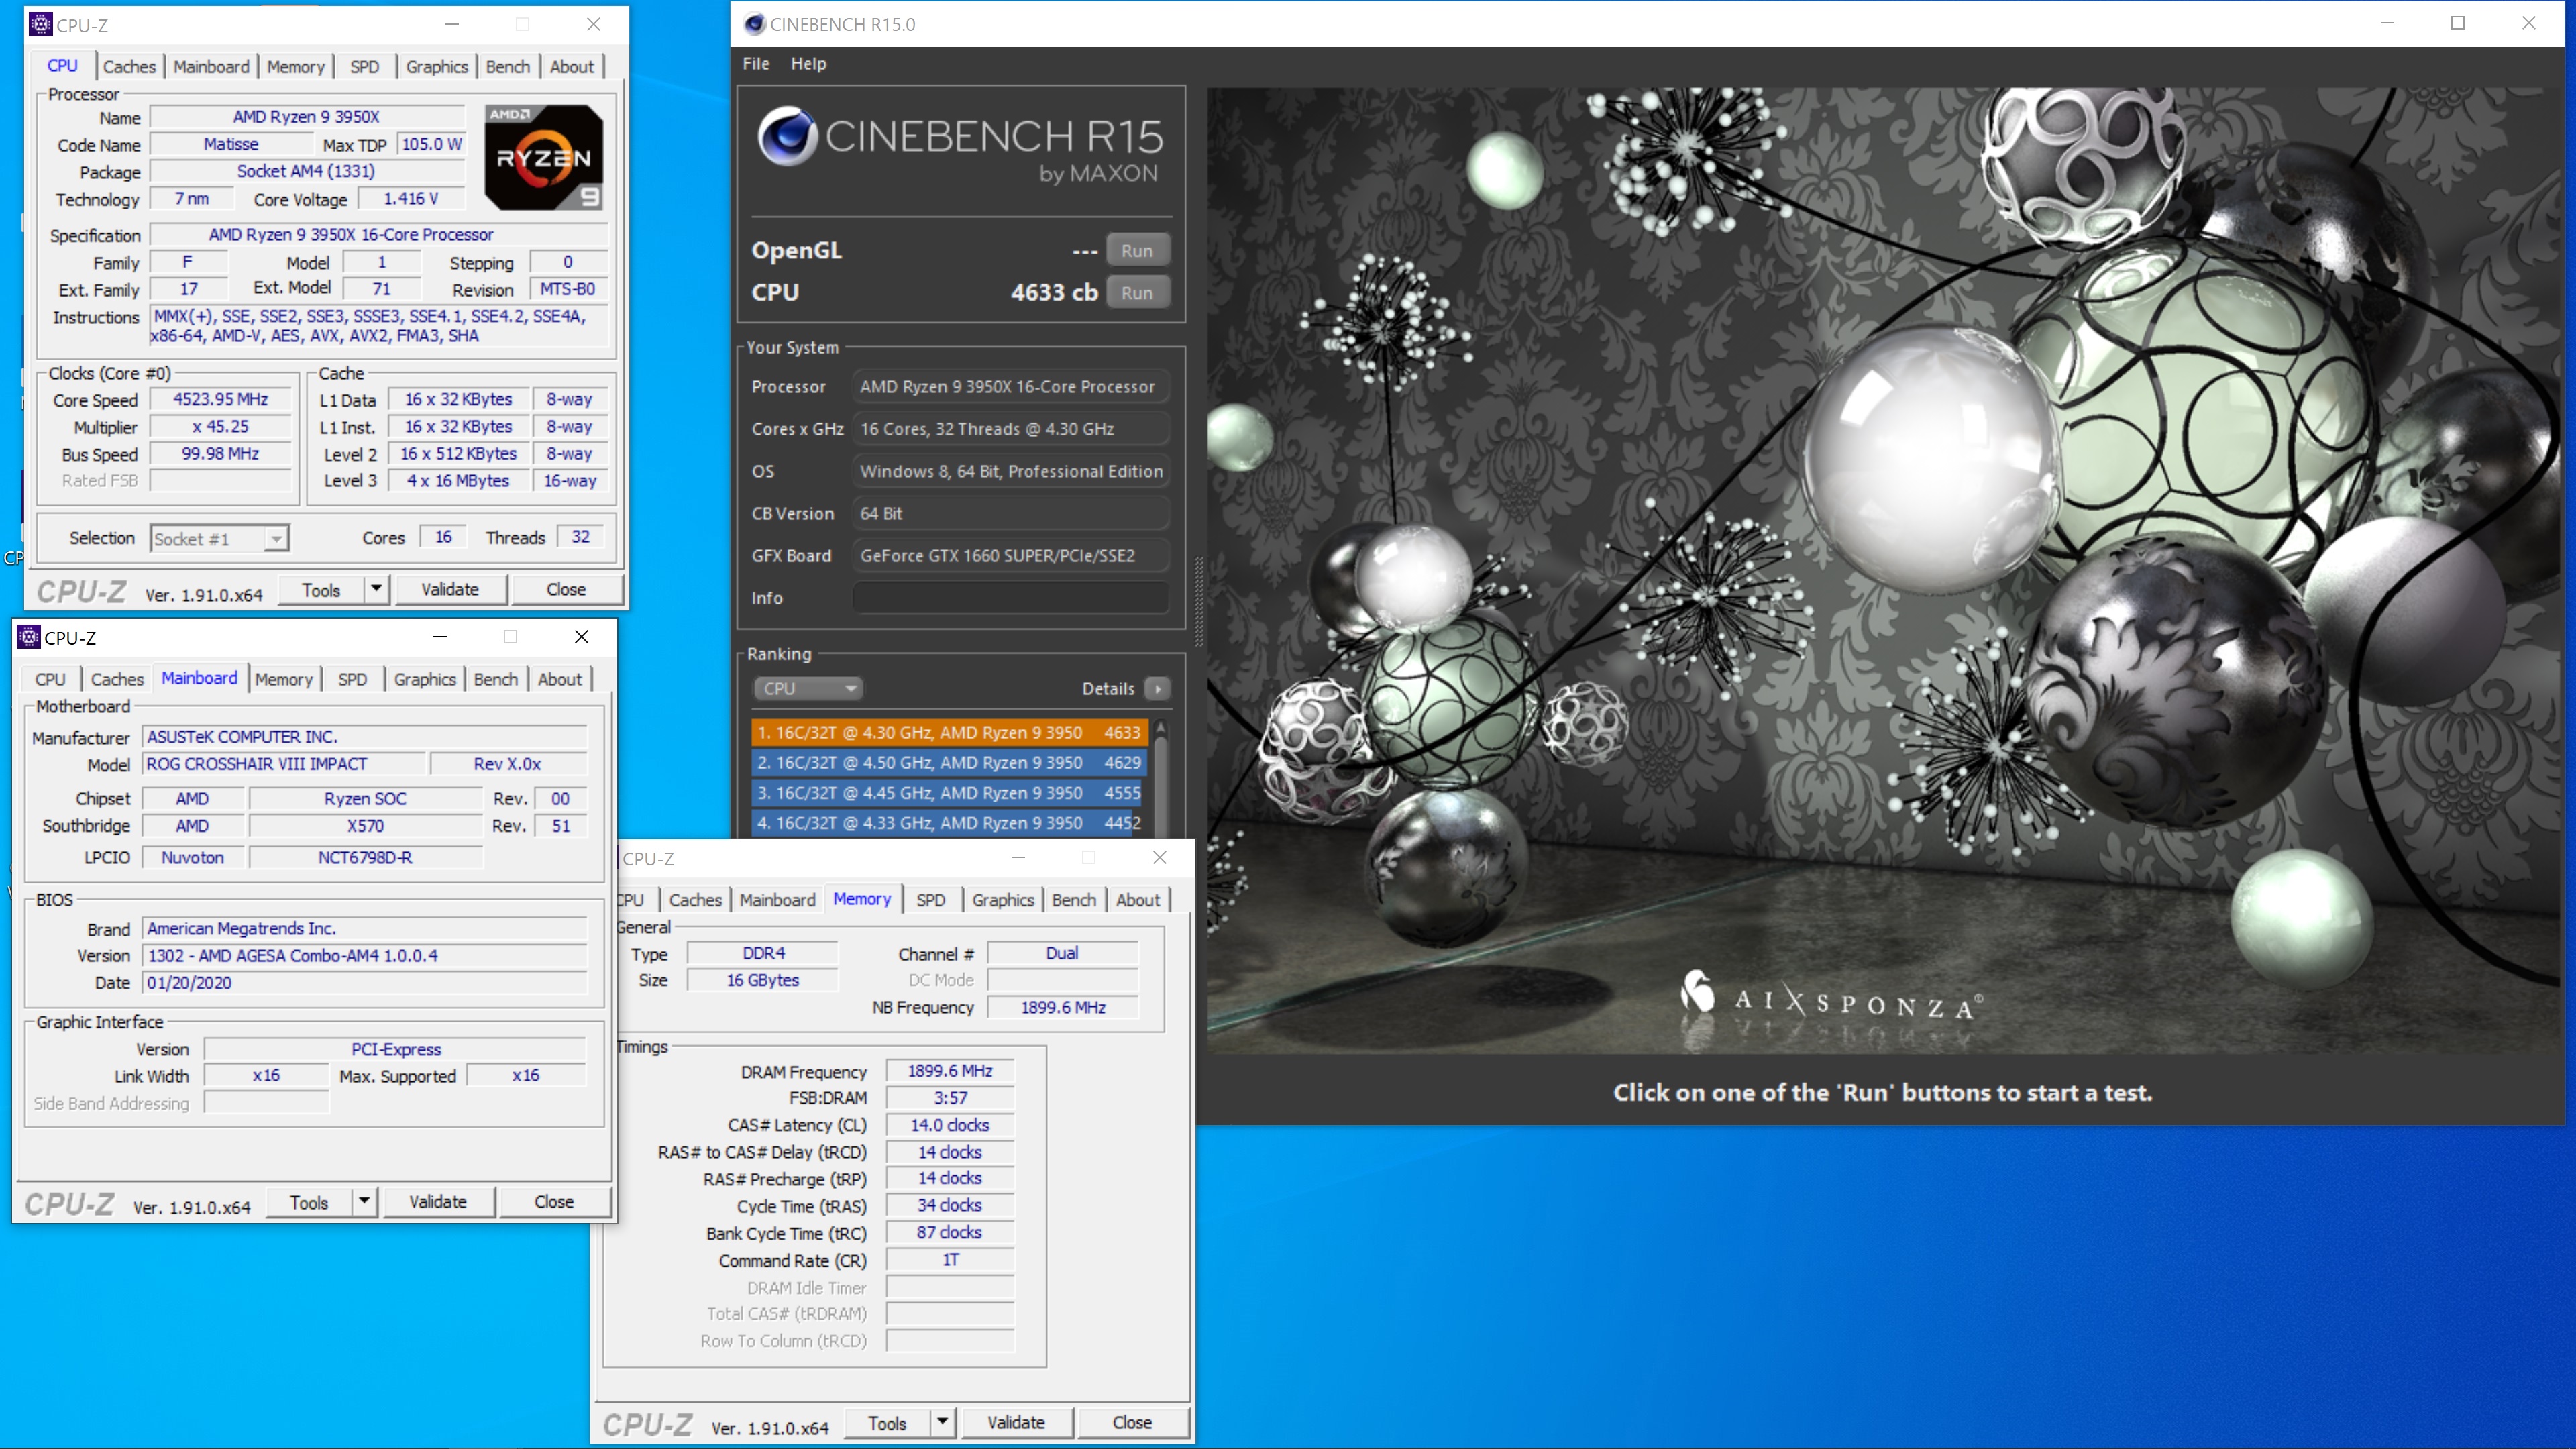Click the ROG CROSSHAIR VIII IMPACT model field
The width and height of the screenshot is (2576, 1449).
click(283, 764)
